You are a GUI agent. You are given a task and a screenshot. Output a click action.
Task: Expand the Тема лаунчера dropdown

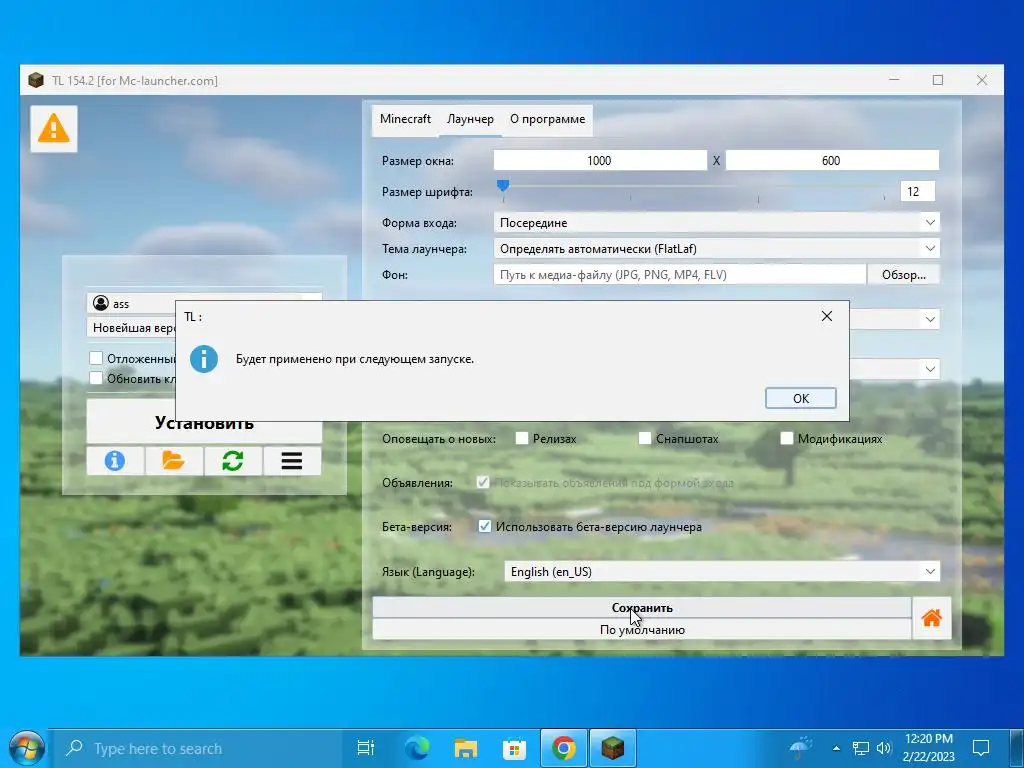716,249
